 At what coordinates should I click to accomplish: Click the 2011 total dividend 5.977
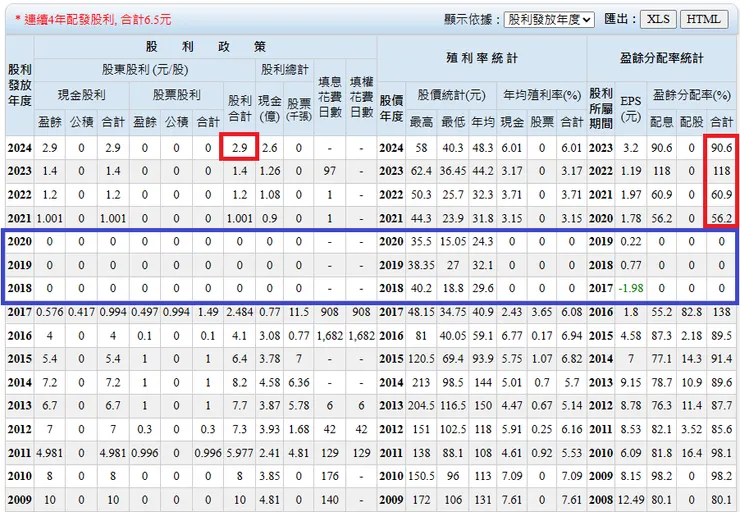tap(240, 453)
